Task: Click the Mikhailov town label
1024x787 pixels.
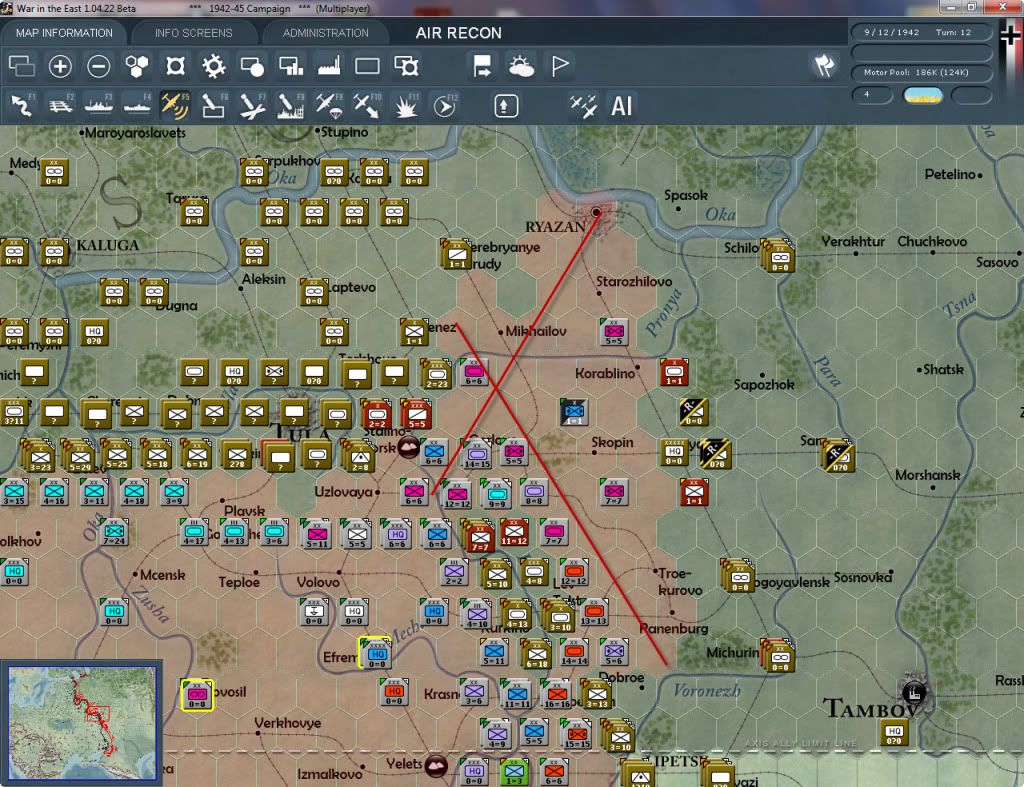Action: pos(536,331)
